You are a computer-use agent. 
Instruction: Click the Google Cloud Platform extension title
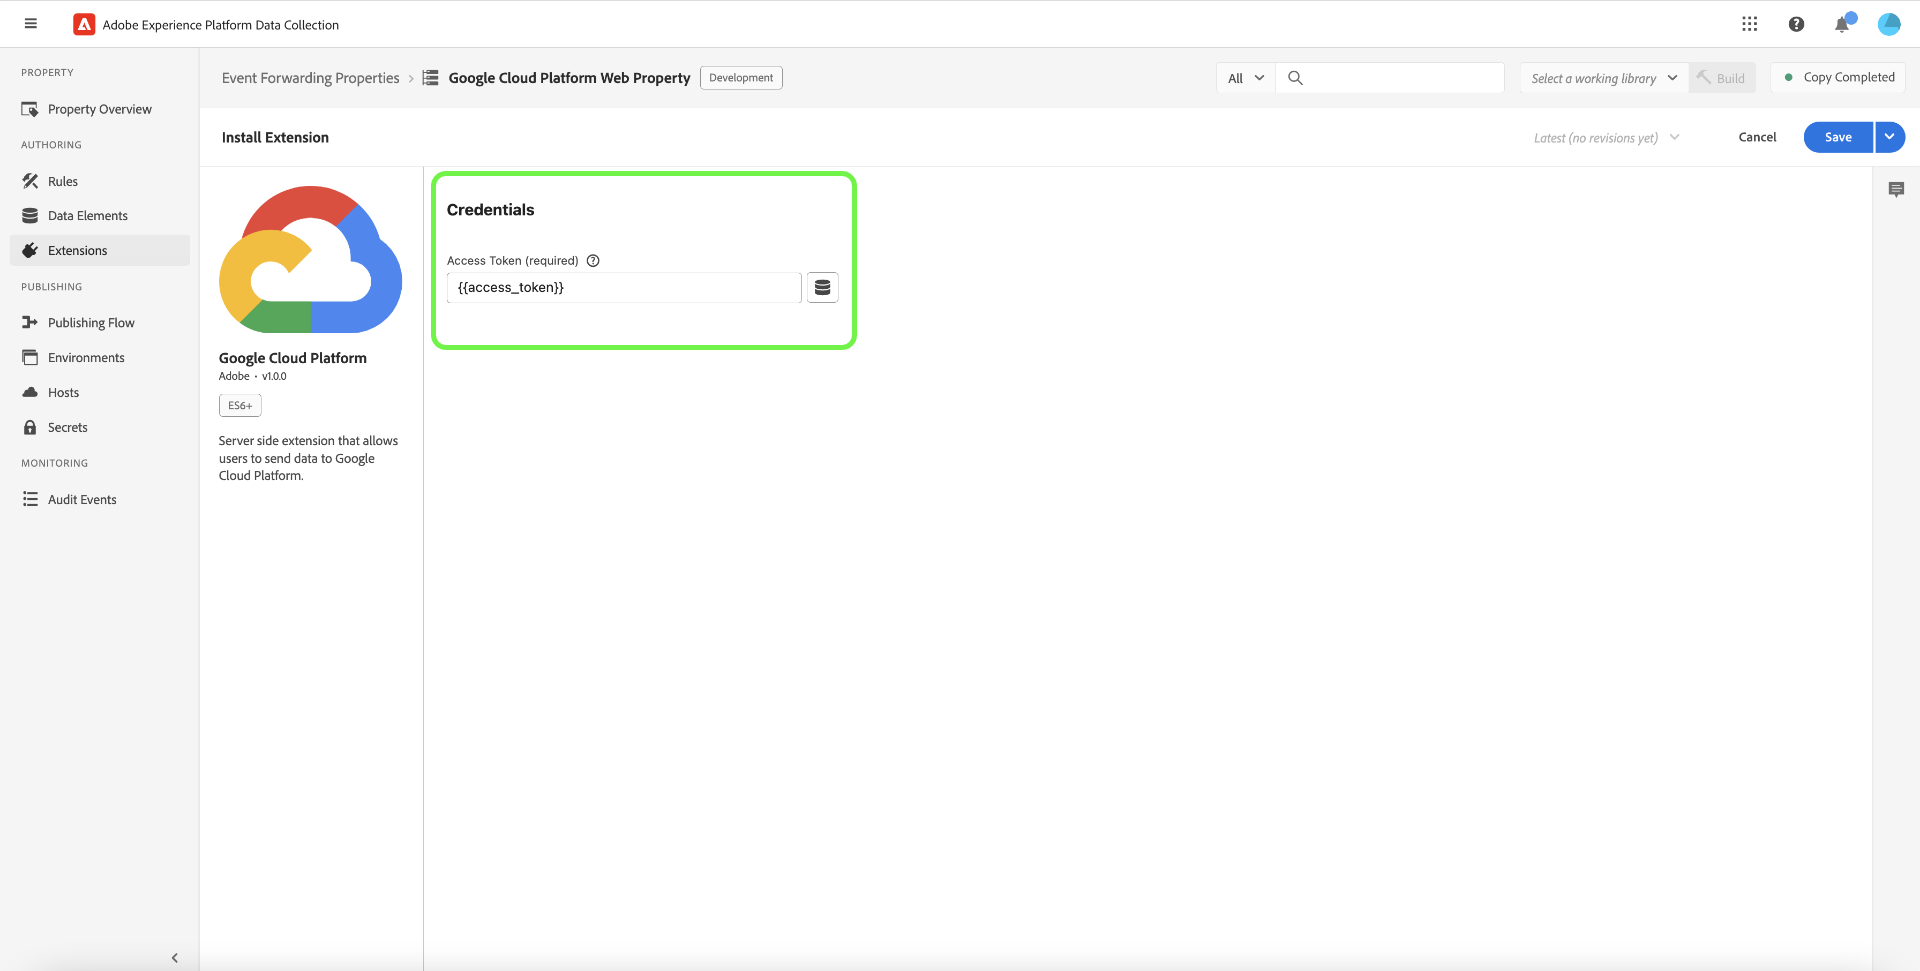coord(293,358)
